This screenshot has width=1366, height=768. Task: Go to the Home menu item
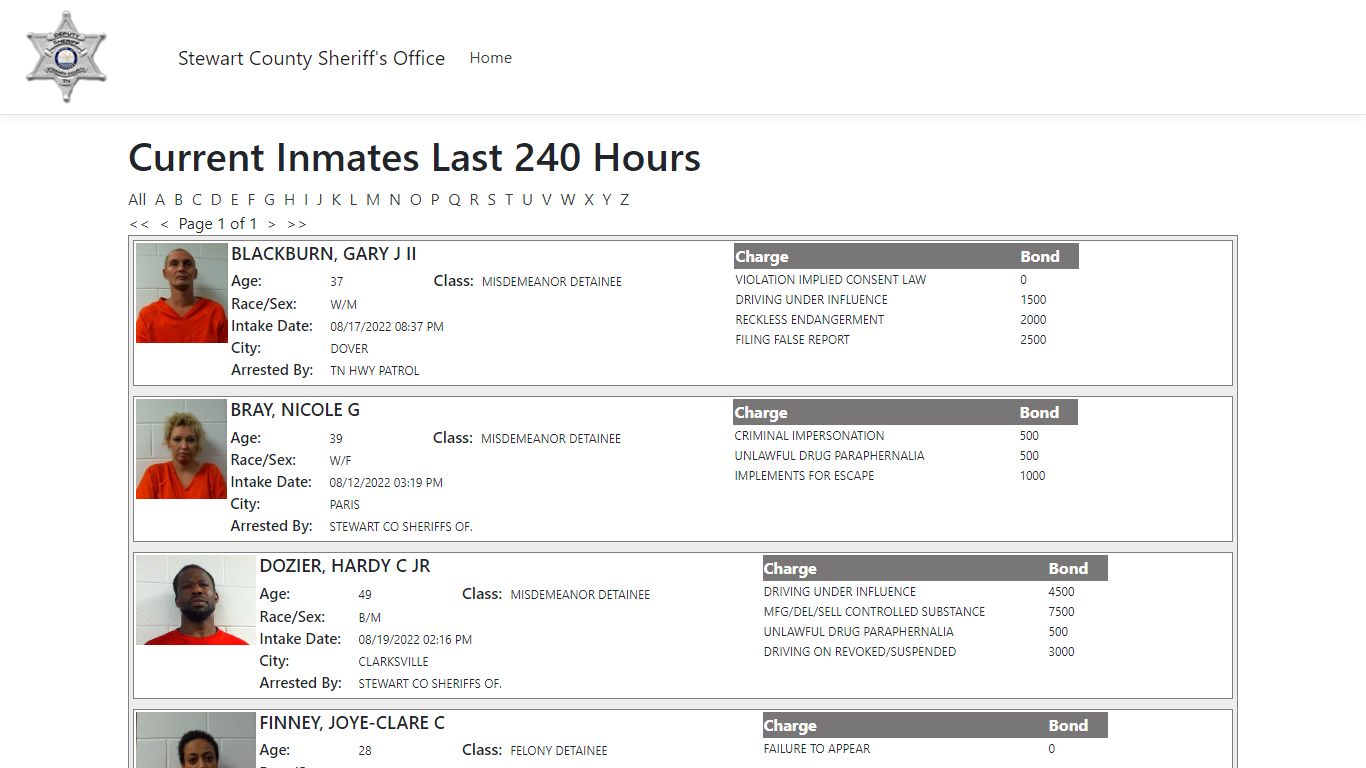pos(490,58)
